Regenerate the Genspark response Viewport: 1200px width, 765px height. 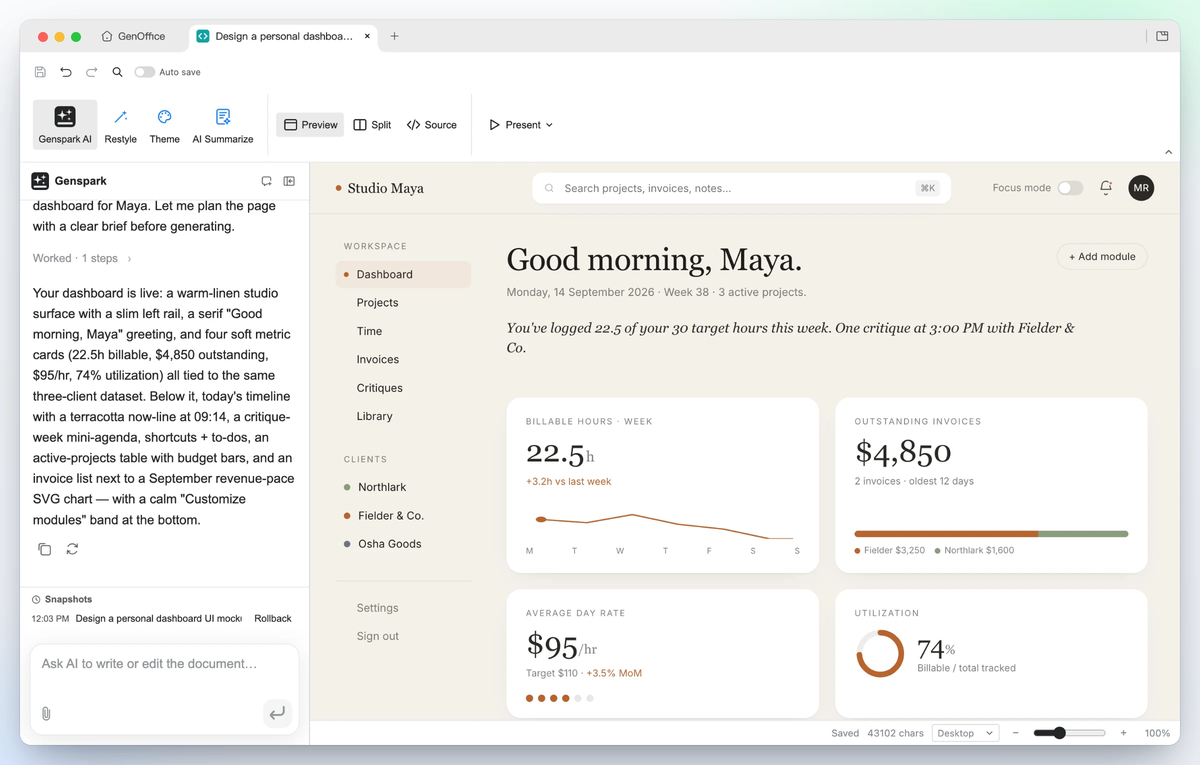tap(72, 549)
